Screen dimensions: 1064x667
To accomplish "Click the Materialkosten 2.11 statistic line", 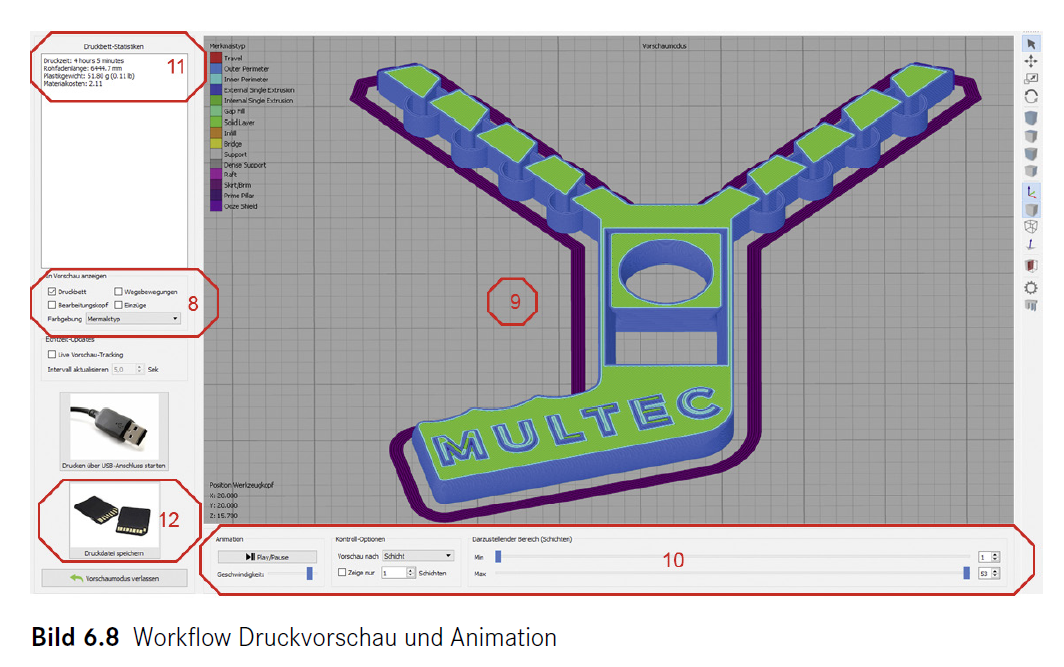I will [73, 83].
